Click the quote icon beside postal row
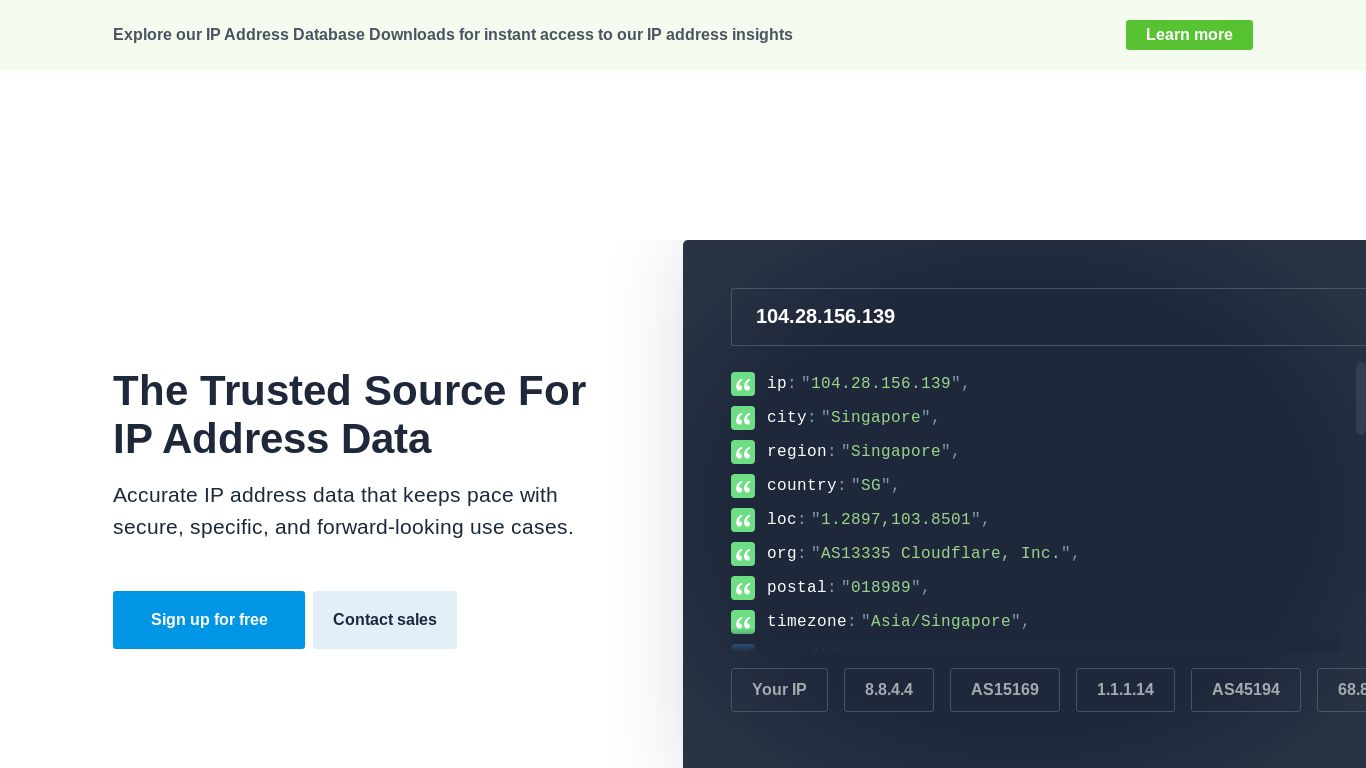The height and width of the screenshot is (768, 1366). (743, 588)
